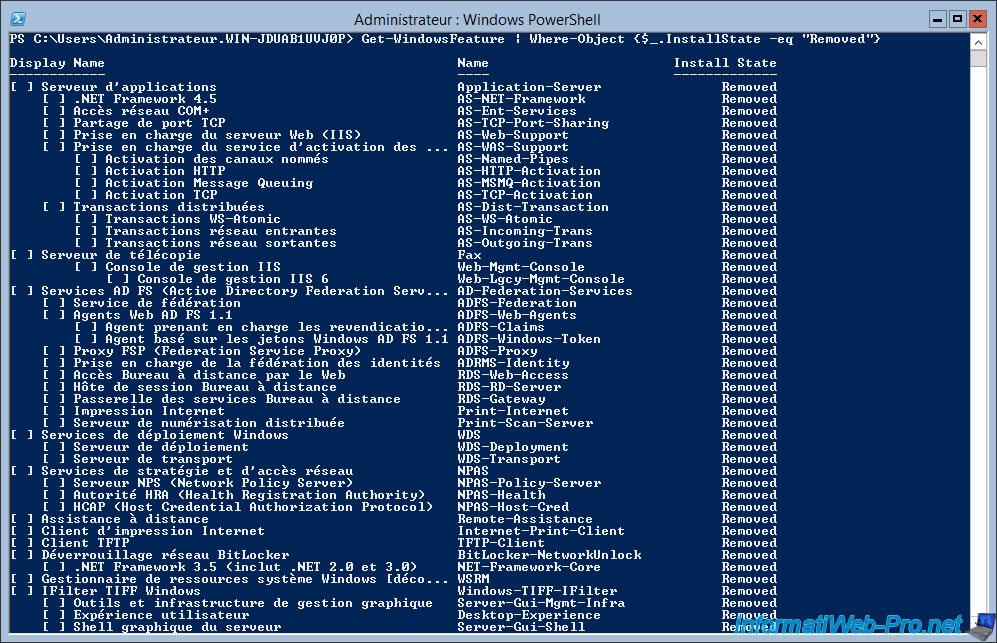Click the Serveur d'applications row
997x643 pixels.
(393, 87)
